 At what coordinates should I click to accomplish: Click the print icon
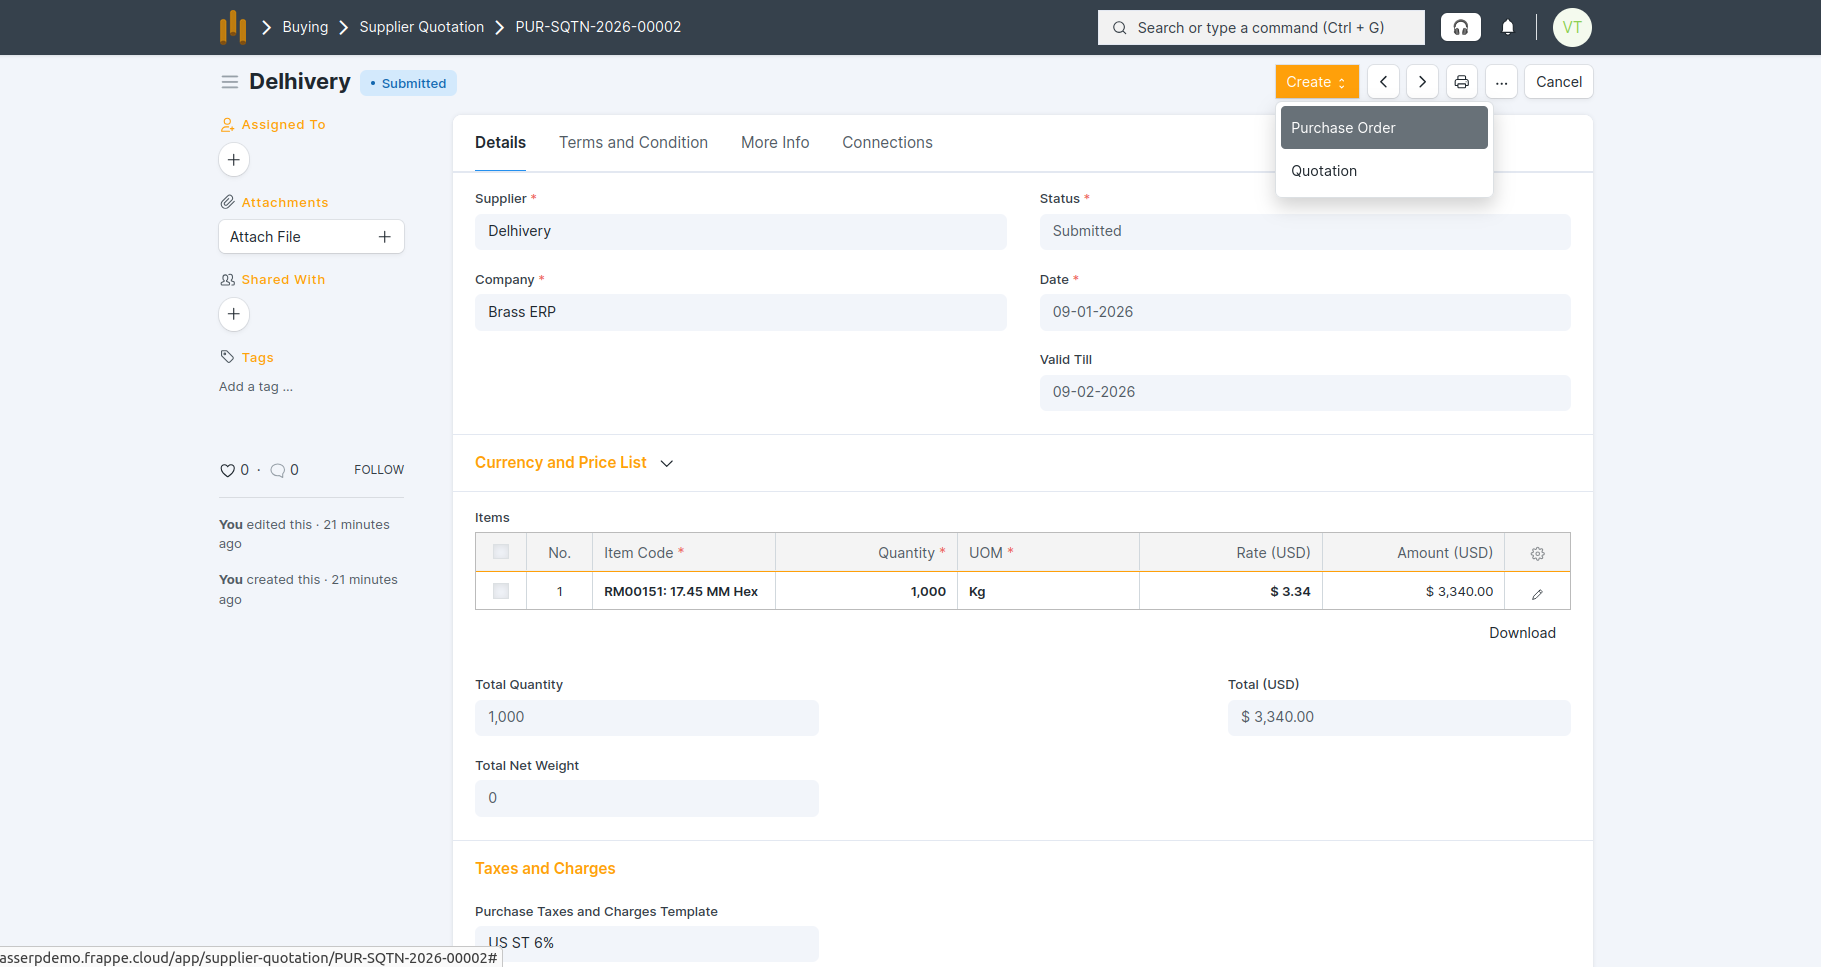(1461, 82)
